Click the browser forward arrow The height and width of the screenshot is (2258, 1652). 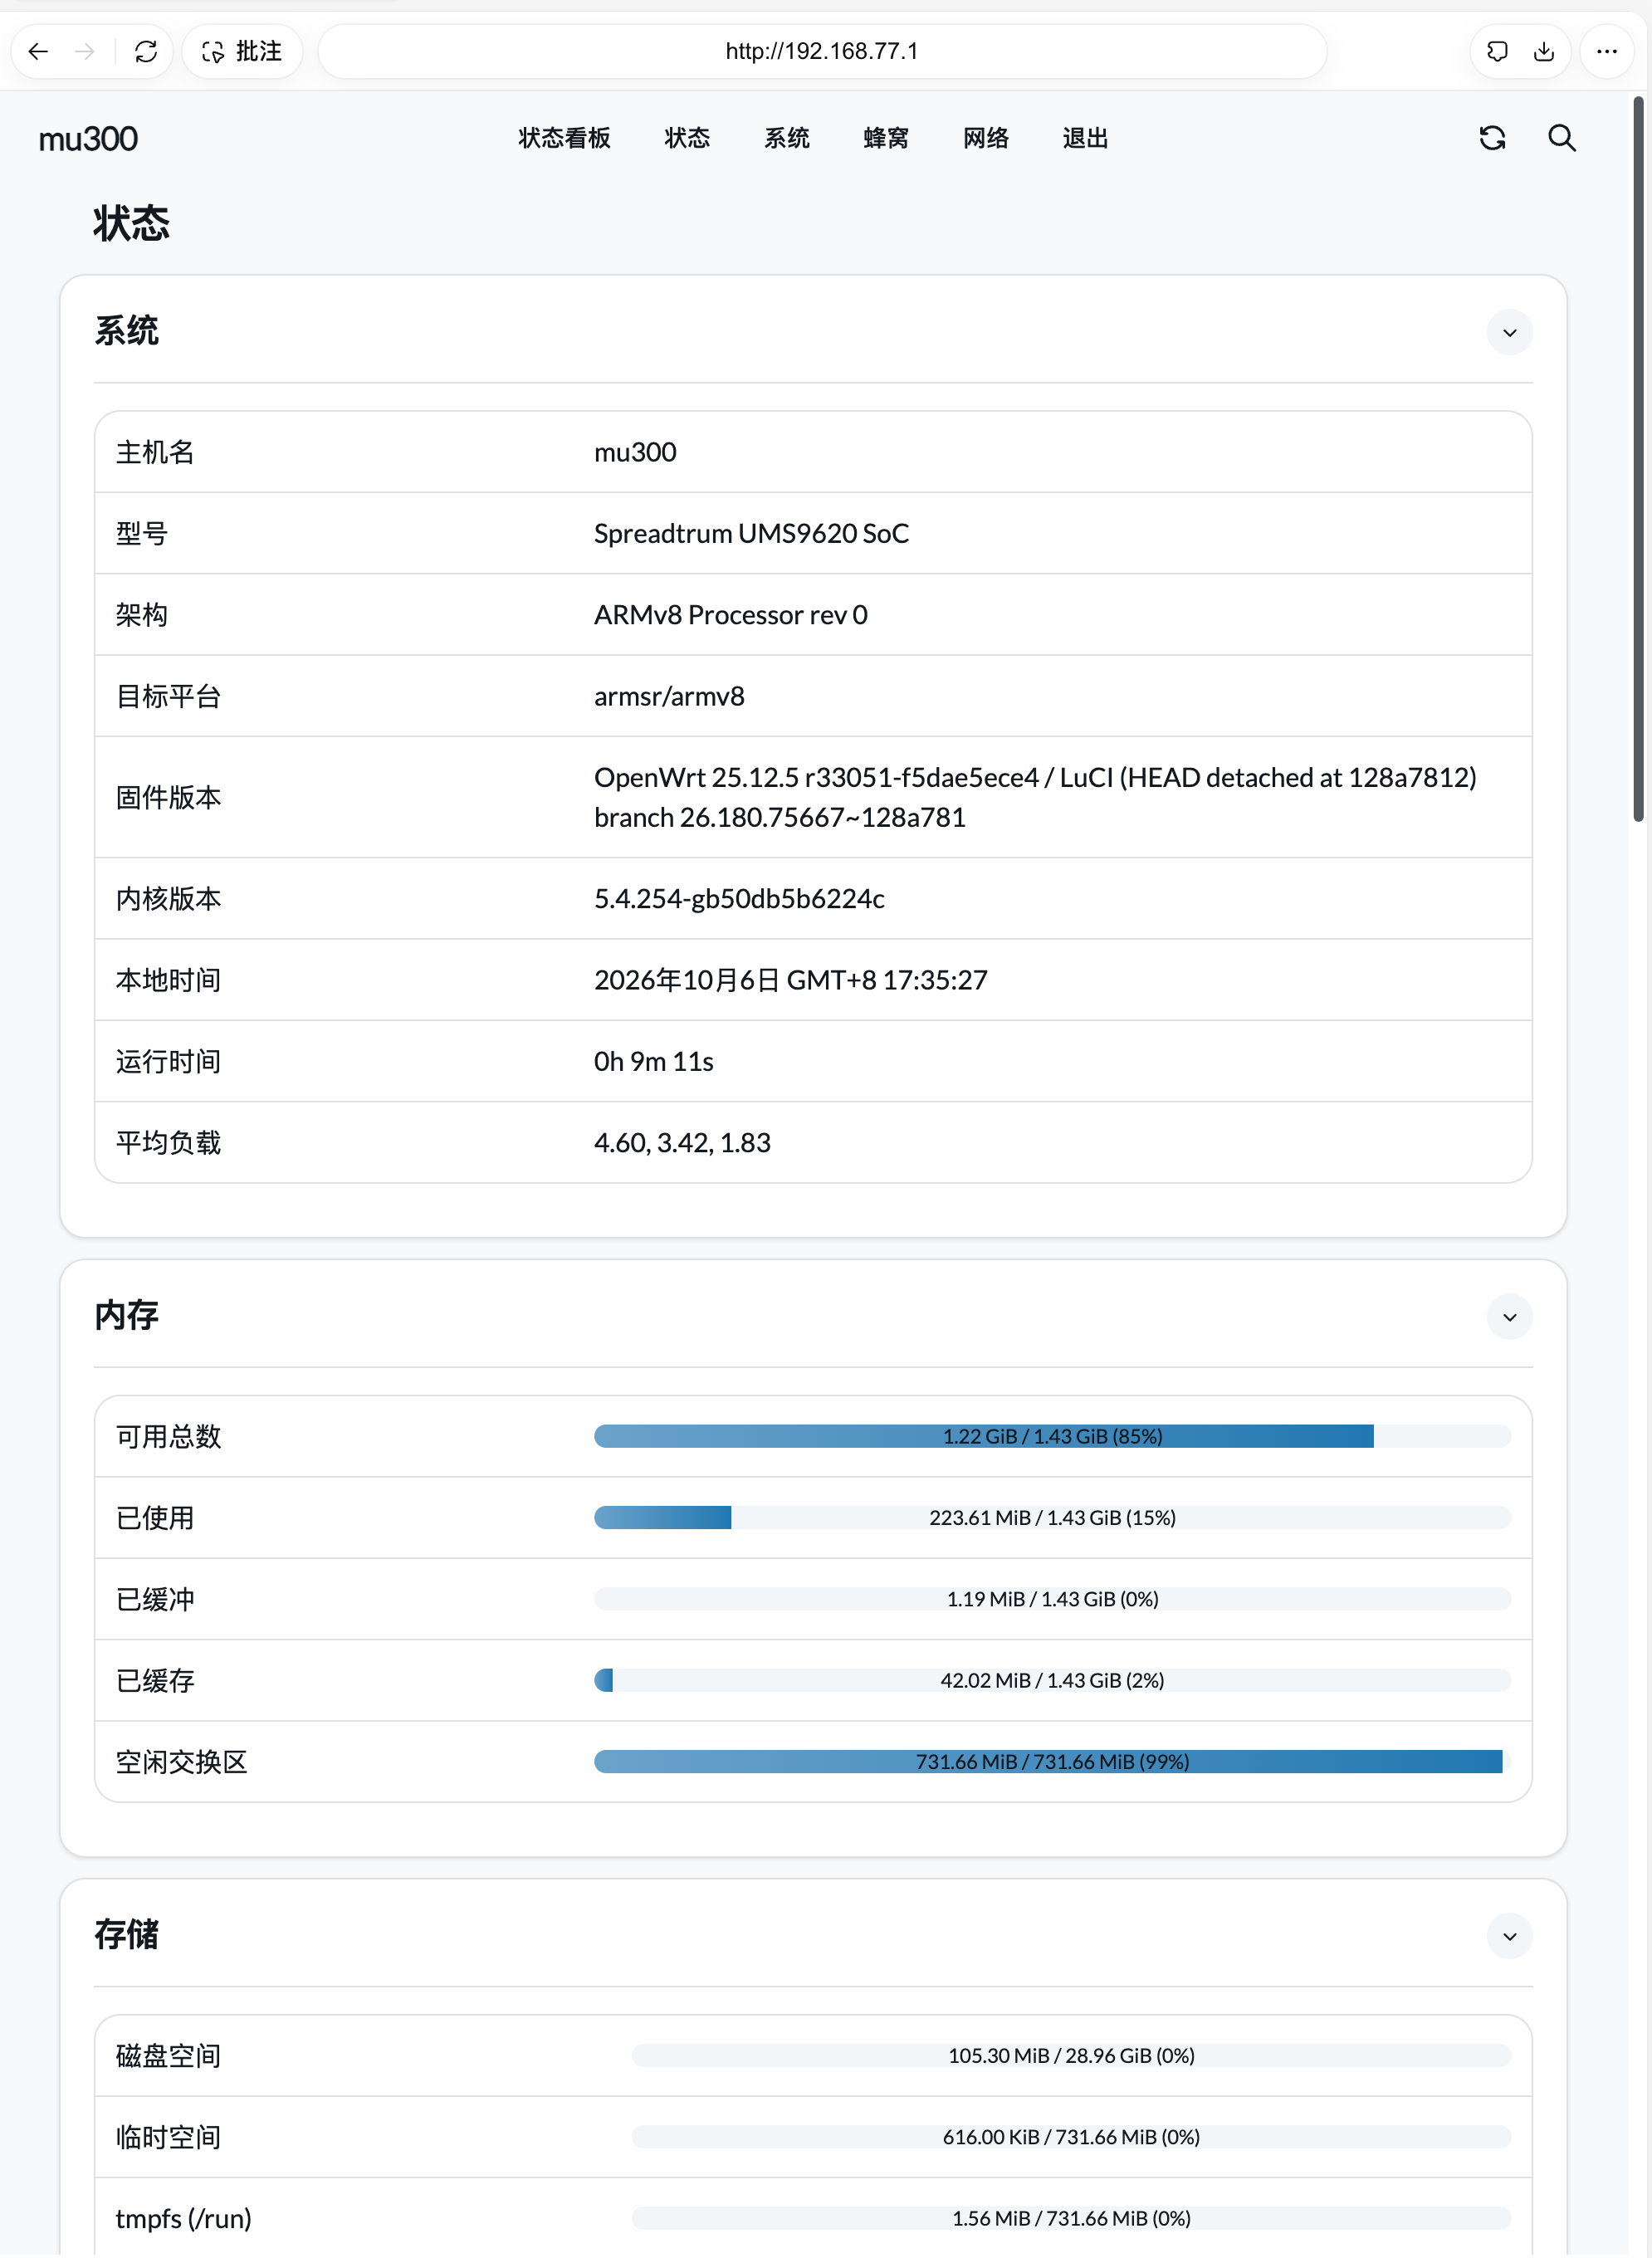click(x=85, y=51)
